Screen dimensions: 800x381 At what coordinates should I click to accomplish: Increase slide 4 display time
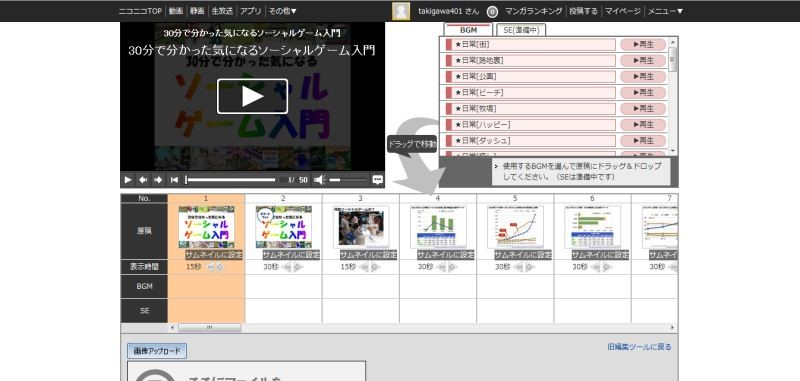point(452,267)
